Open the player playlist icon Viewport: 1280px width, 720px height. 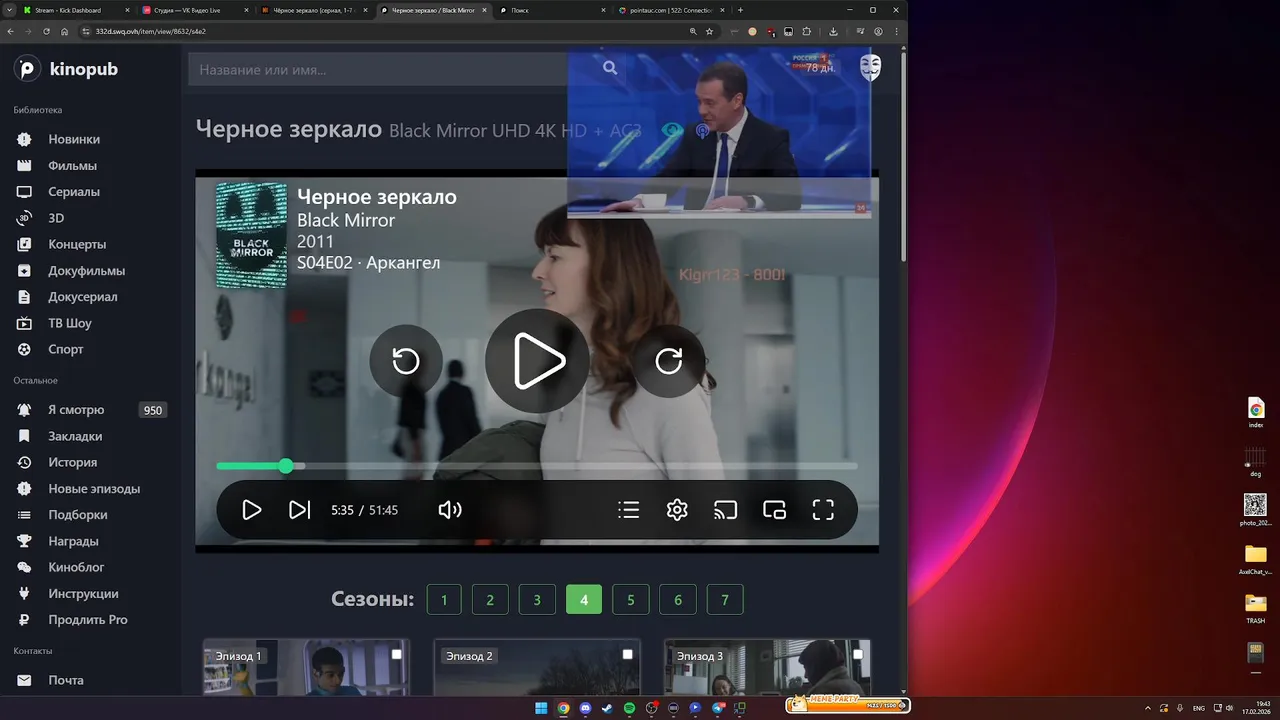(629, 510)
